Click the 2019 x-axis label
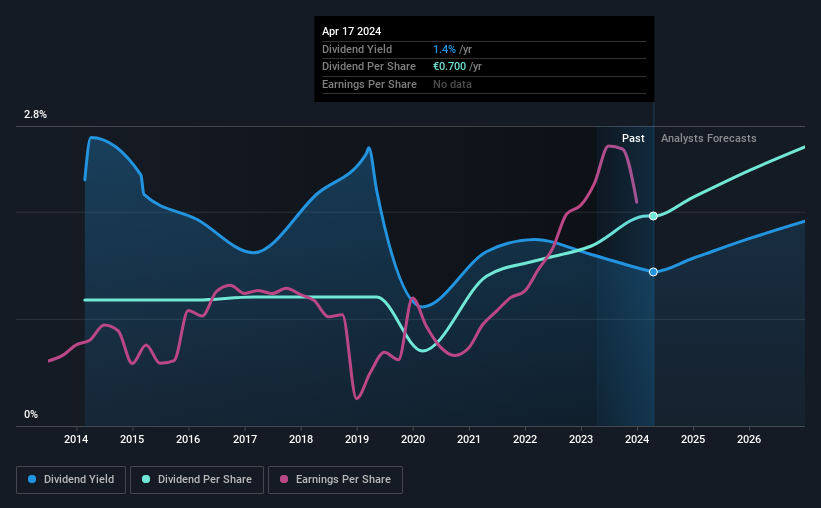 (357, 439)
